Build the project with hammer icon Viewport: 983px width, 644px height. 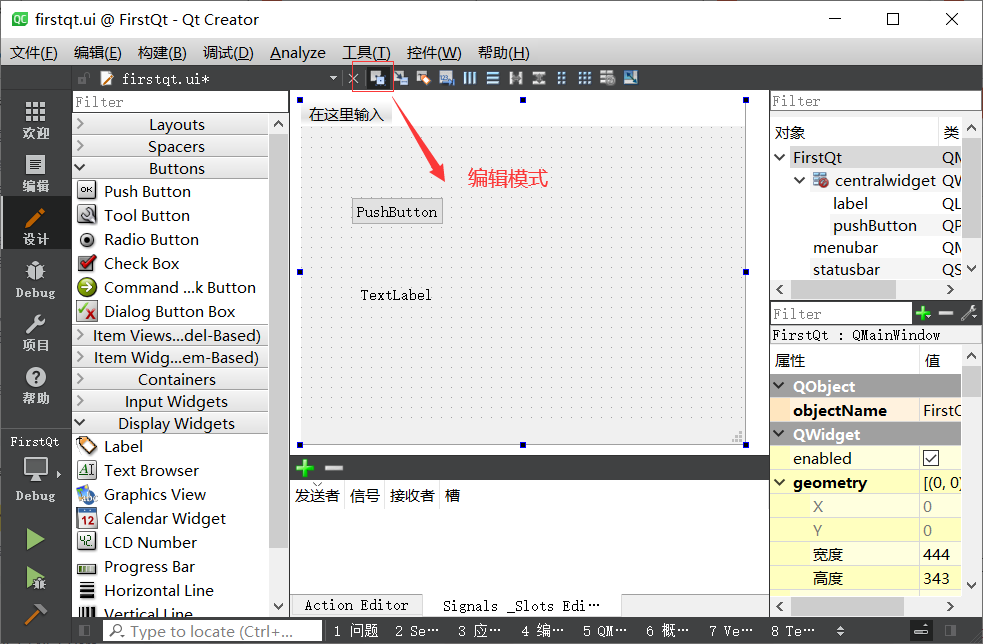click(x=35, y=613)
